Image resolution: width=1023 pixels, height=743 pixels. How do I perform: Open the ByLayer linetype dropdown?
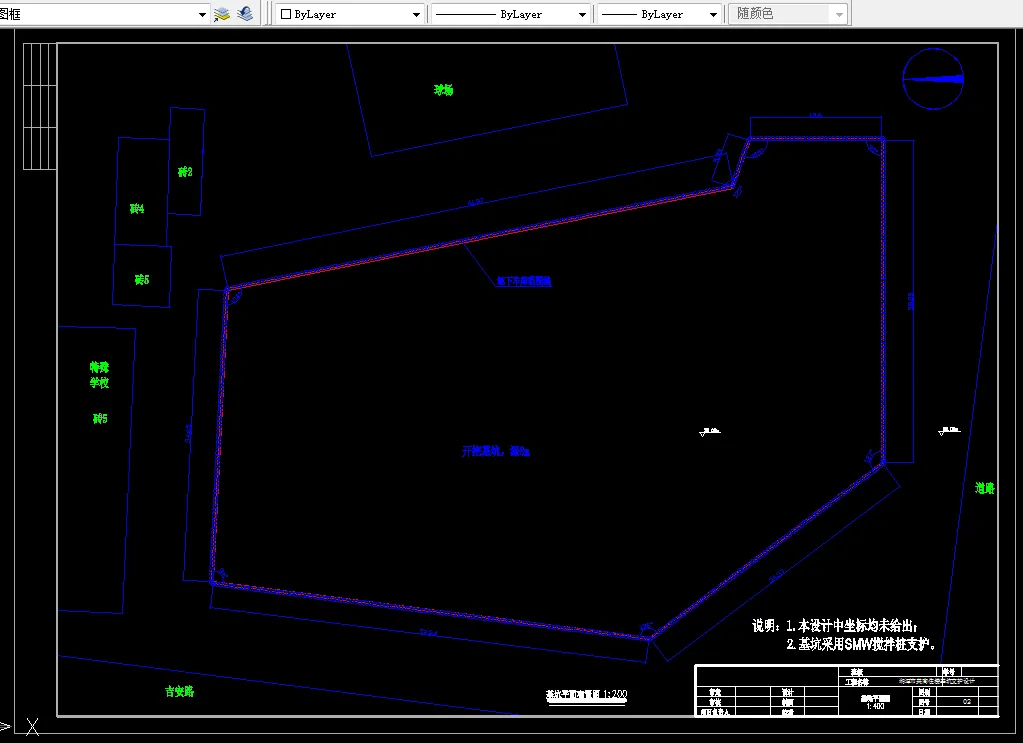(510, 14)
